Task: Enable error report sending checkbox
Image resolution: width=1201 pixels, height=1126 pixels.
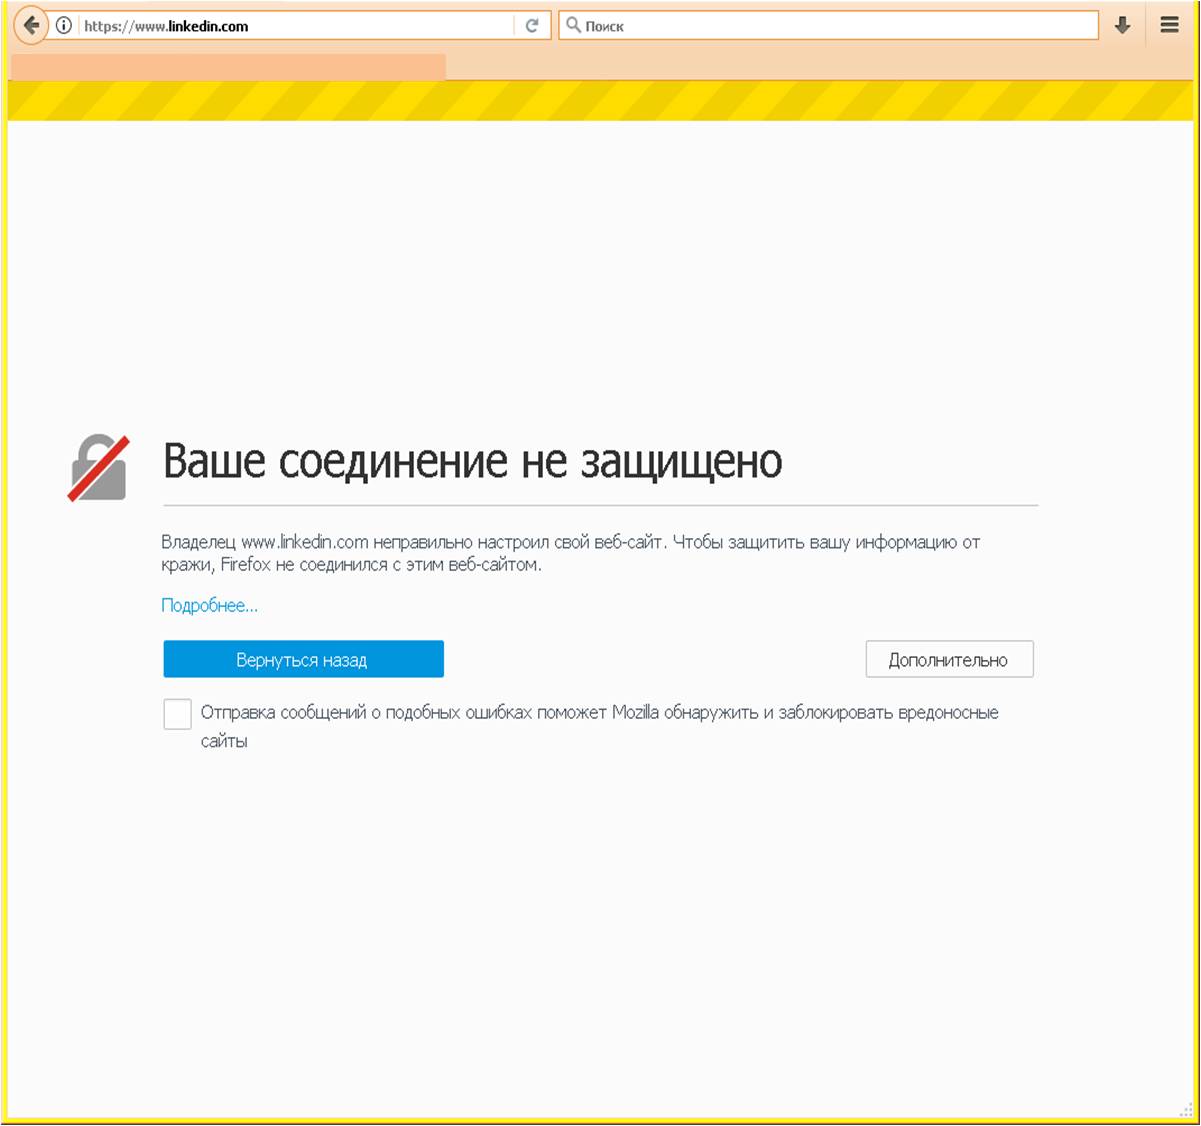Action: 177,714
